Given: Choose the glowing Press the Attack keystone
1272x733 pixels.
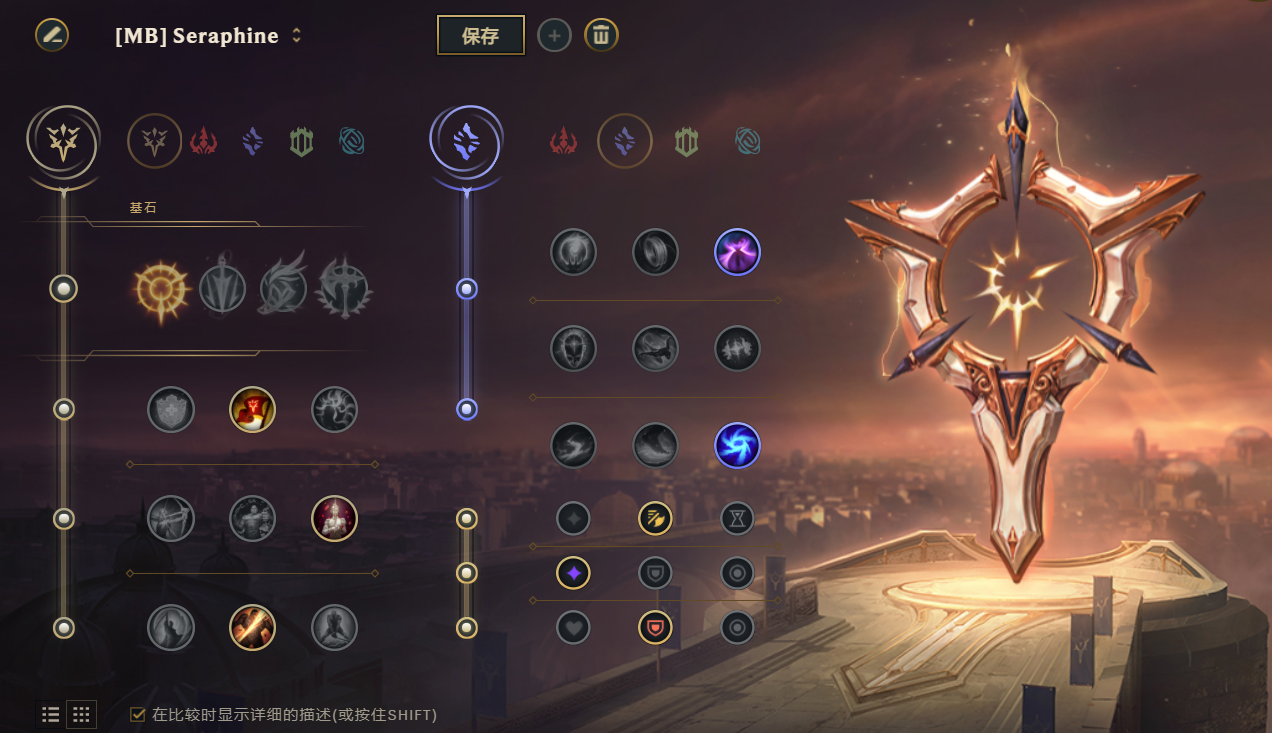Looking at the screenshot, I should click(162, 289).
